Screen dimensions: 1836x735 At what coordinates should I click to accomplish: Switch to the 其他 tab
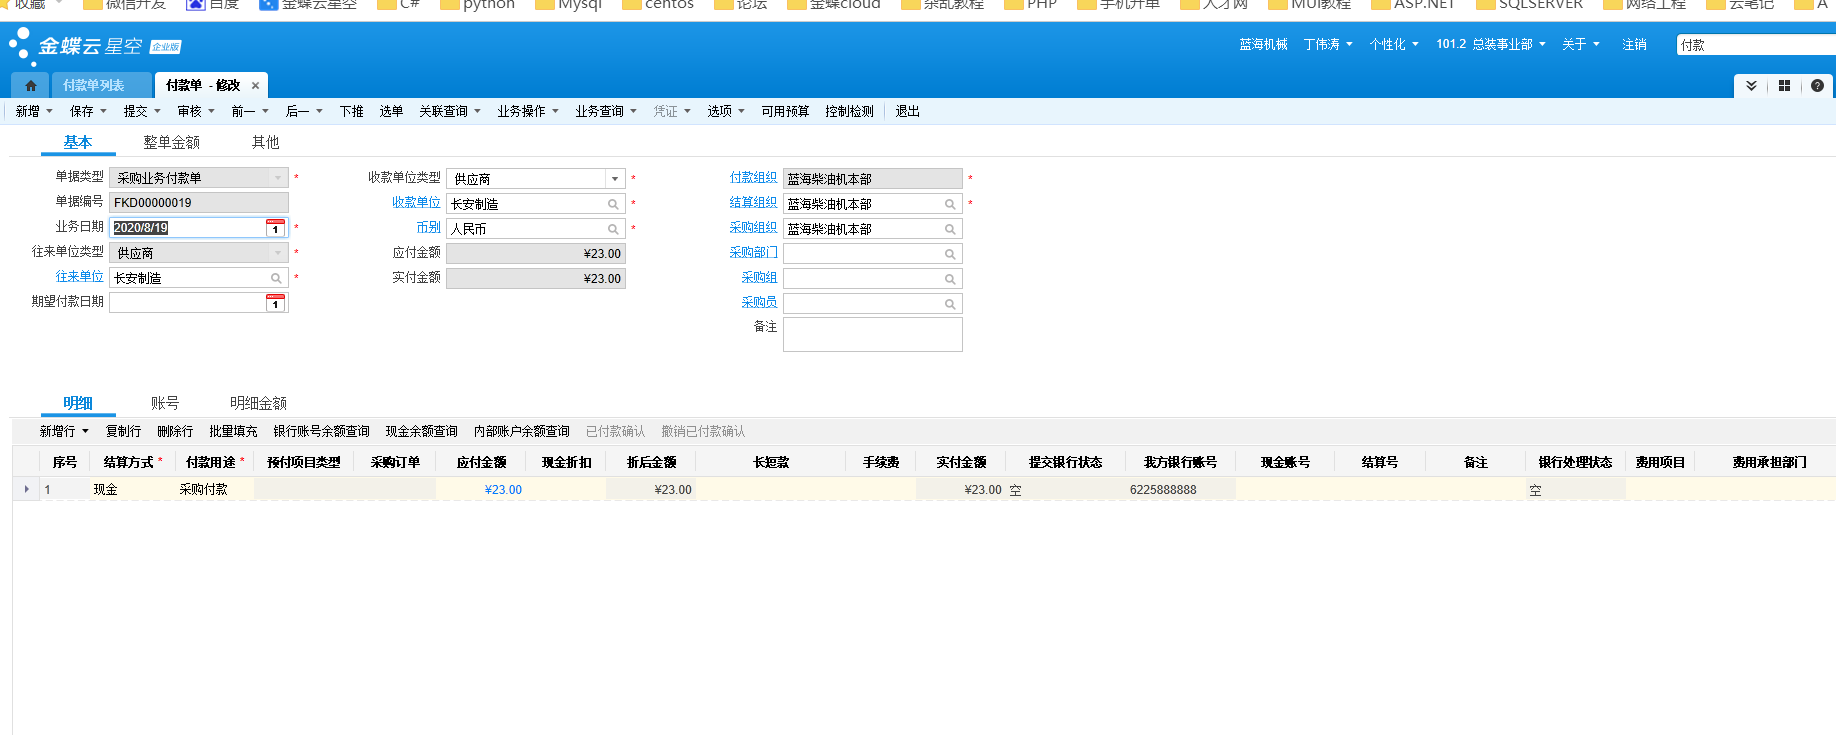(x=265, y=142)
